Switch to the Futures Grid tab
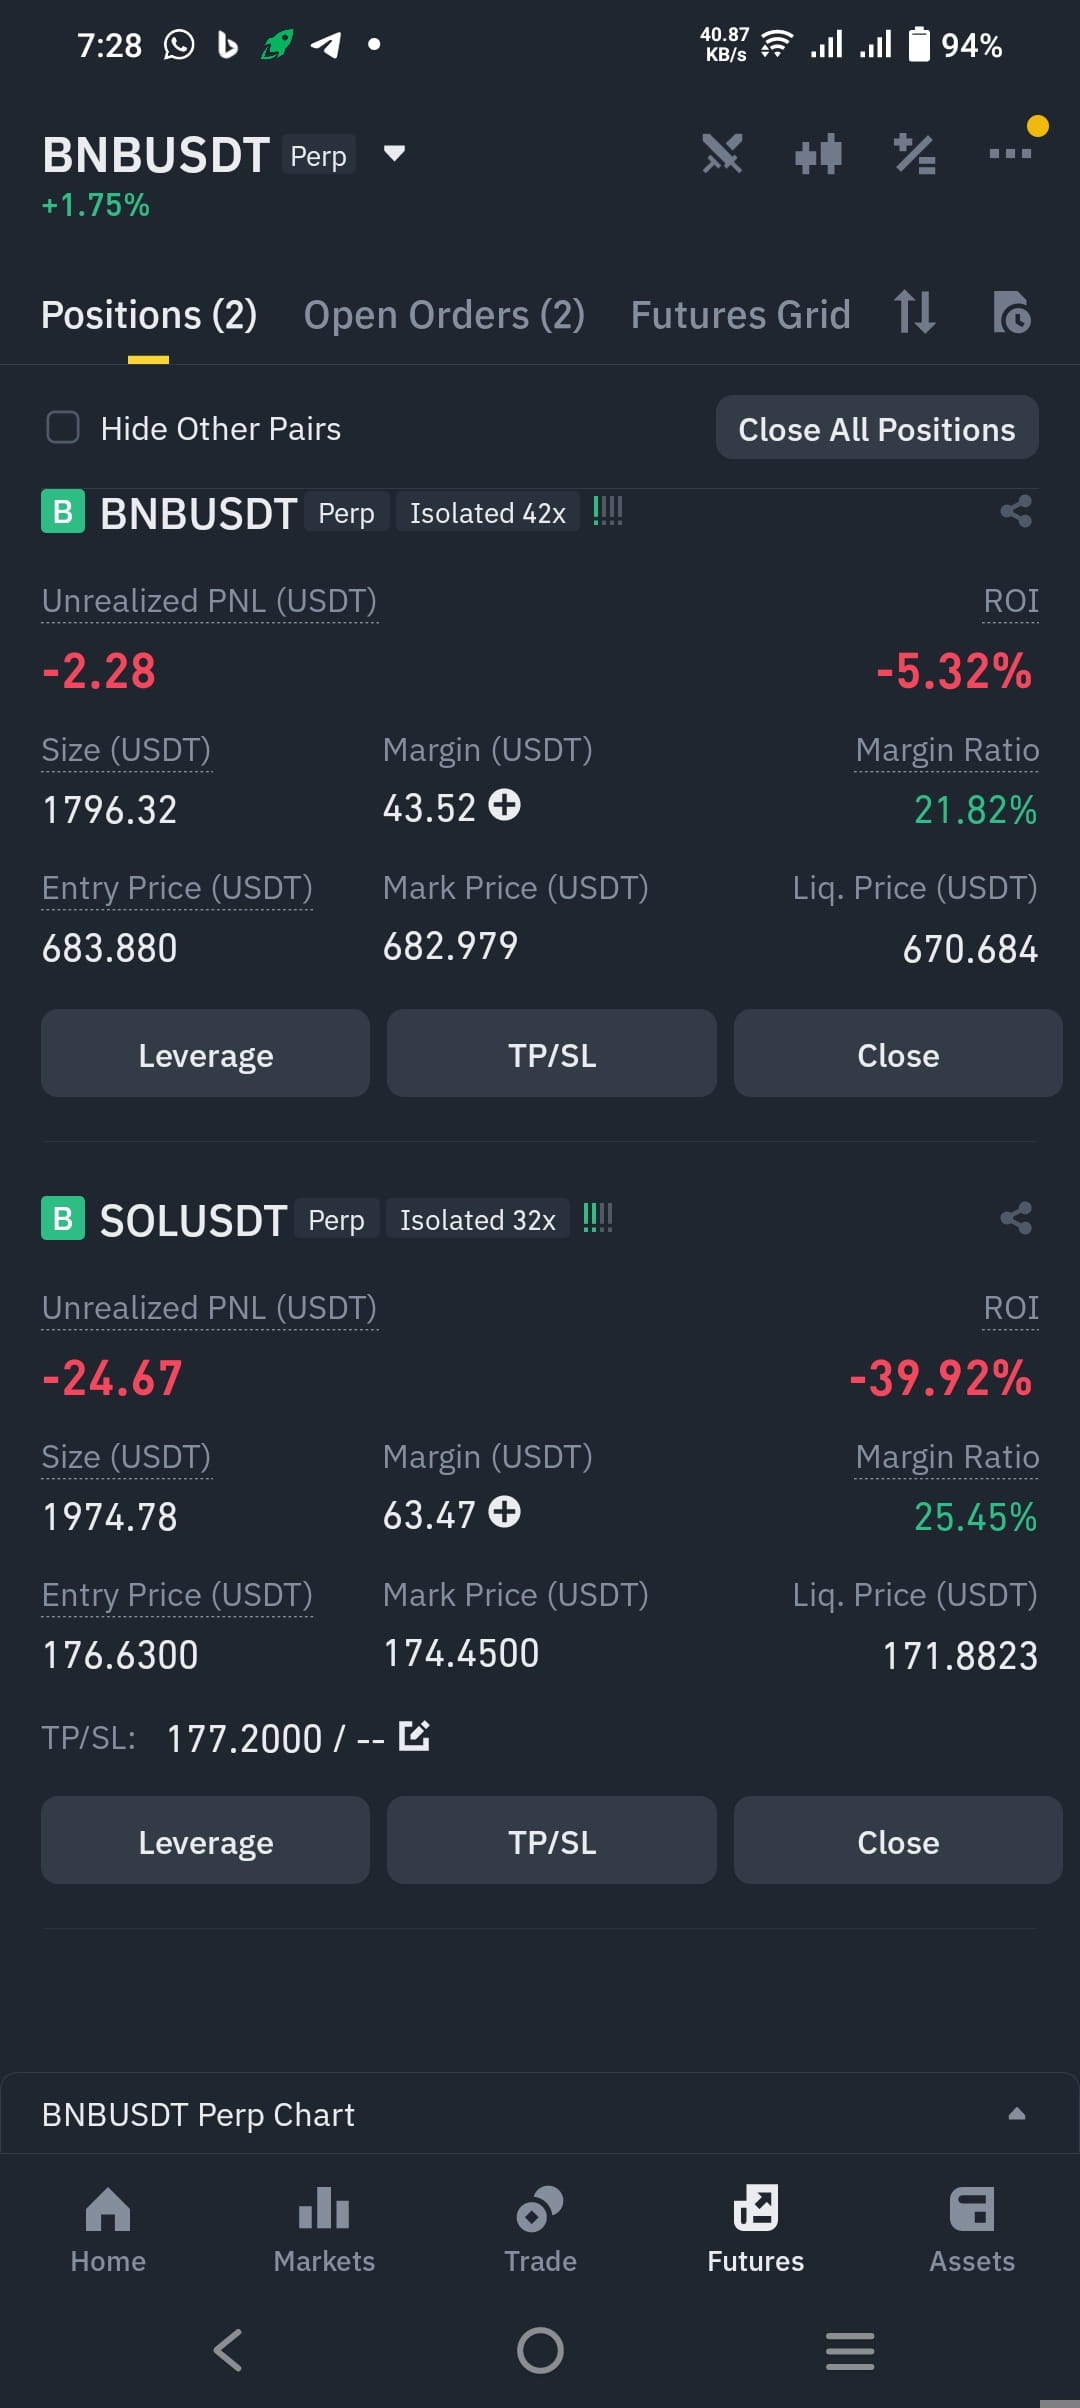The image size is (1080, 2408). coord(740,315)
